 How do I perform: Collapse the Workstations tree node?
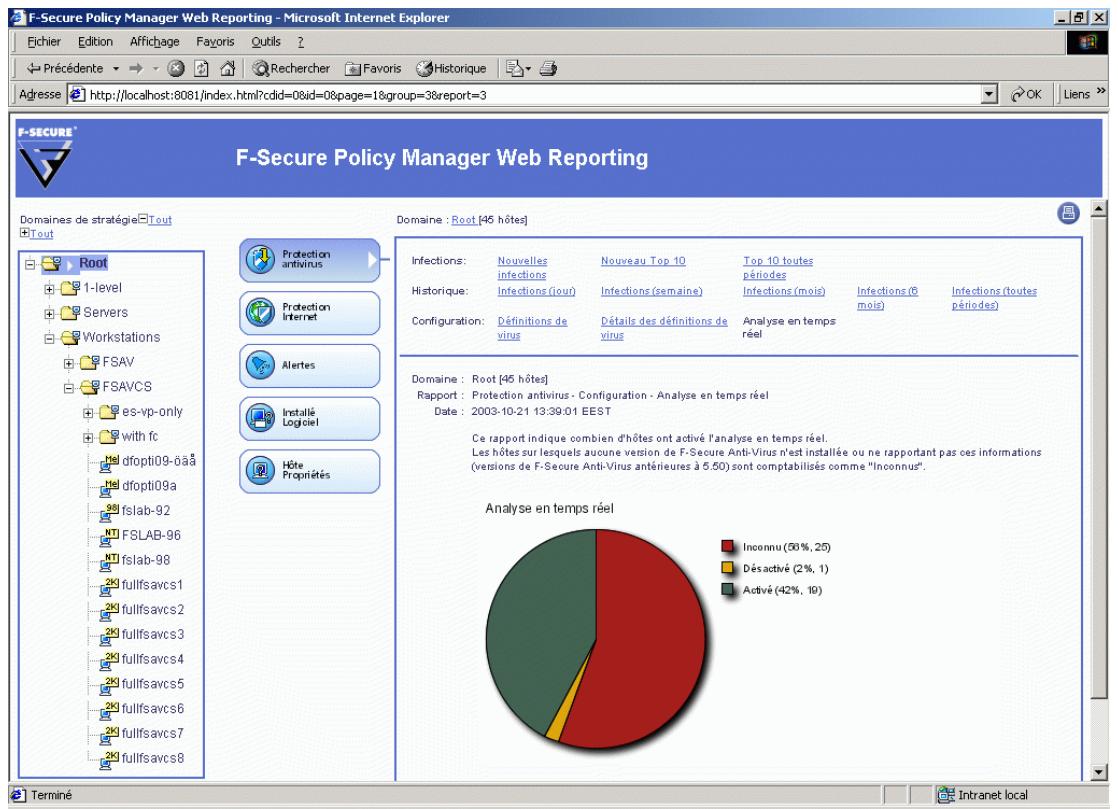click(49, 339)
